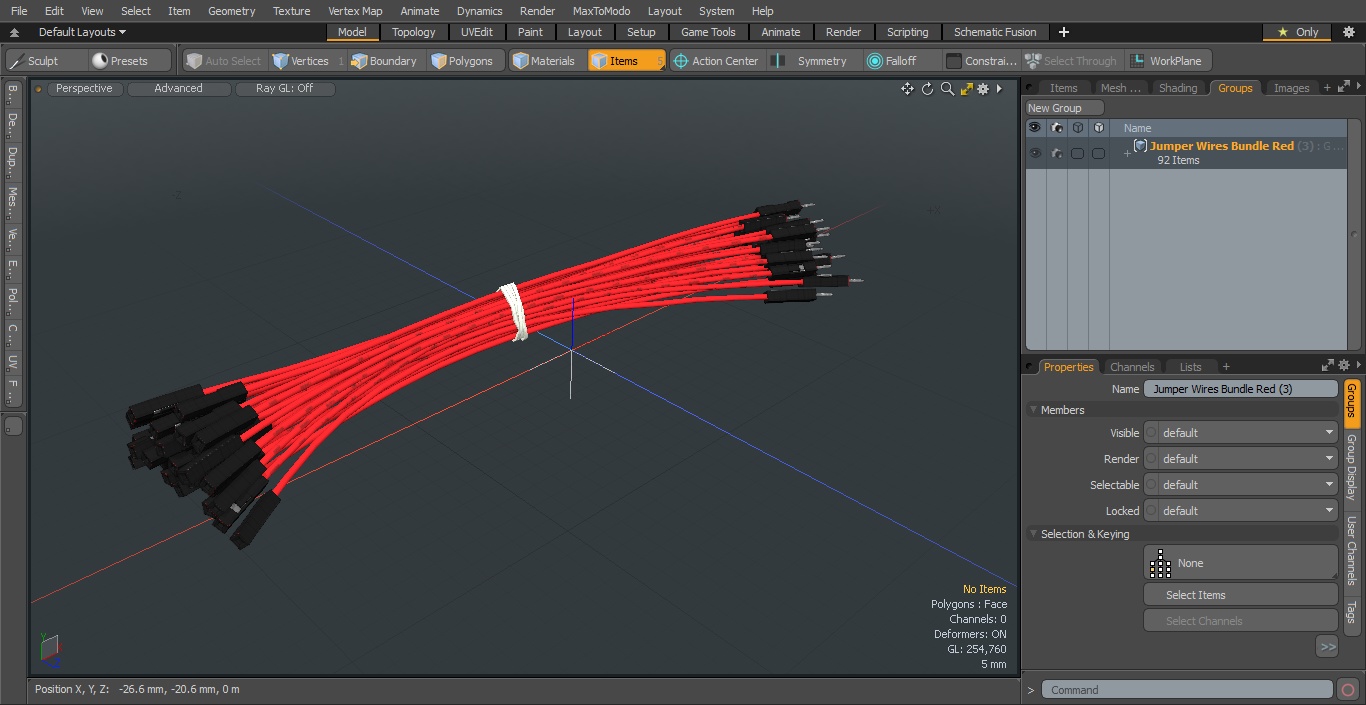The image size is (1366, 705).
Task: Open the Default Layouts dropdown
Action: click(82, 32)
